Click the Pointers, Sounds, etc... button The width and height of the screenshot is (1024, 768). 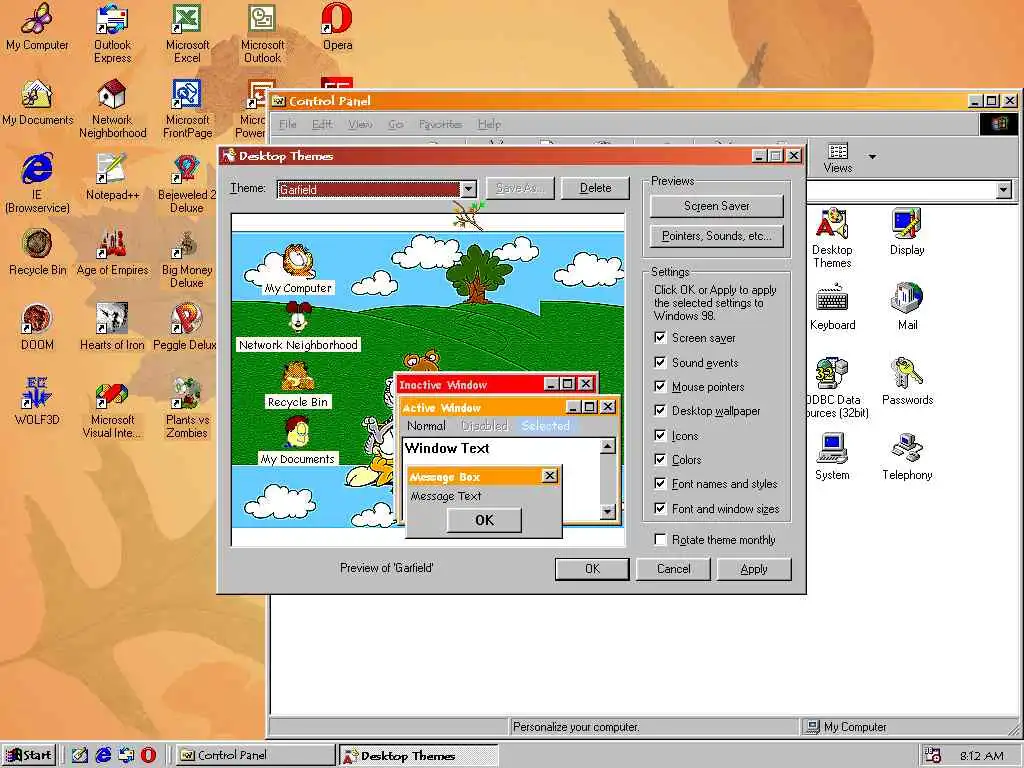[x=716, y=236]
